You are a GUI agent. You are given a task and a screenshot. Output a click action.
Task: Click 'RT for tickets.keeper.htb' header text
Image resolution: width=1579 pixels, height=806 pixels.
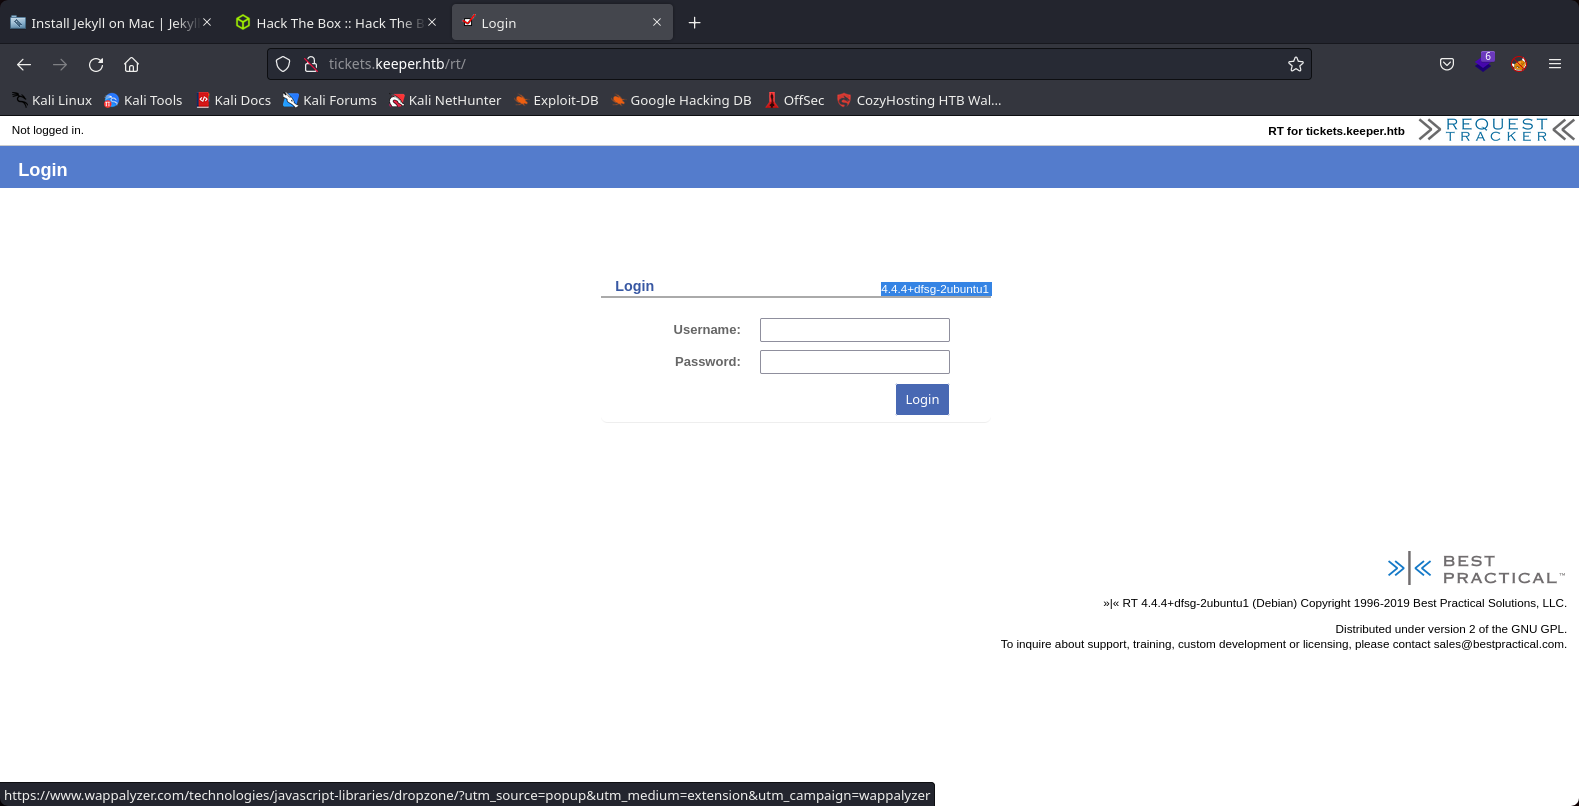1336,131
